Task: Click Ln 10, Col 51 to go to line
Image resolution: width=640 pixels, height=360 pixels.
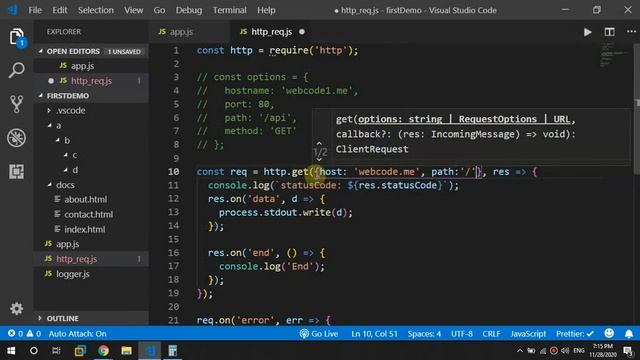Action: [x=374, y=334]
